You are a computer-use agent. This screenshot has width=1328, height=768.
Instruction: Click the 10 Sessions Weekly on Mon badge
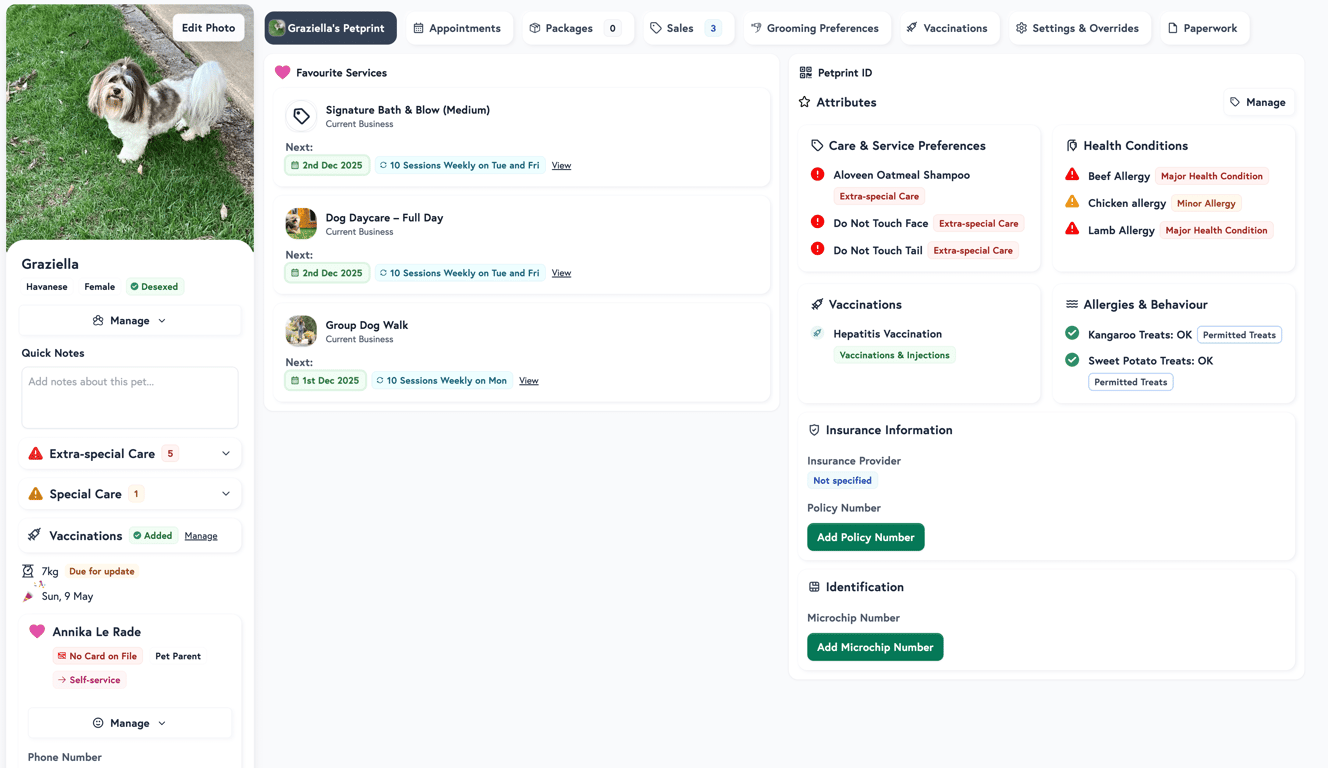click(442, 381)
